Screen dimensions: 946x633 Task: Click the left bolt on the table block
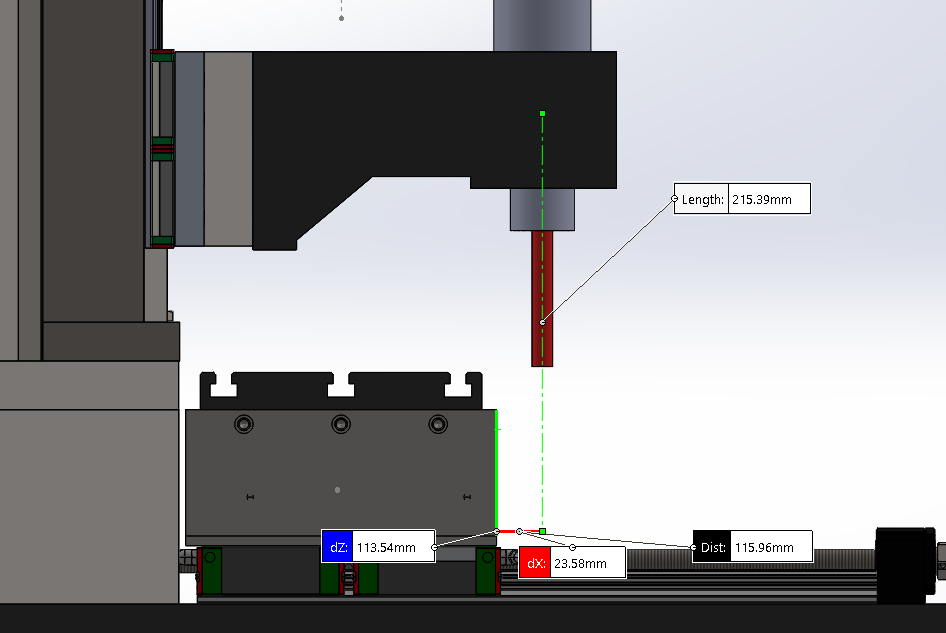(244, 424)
